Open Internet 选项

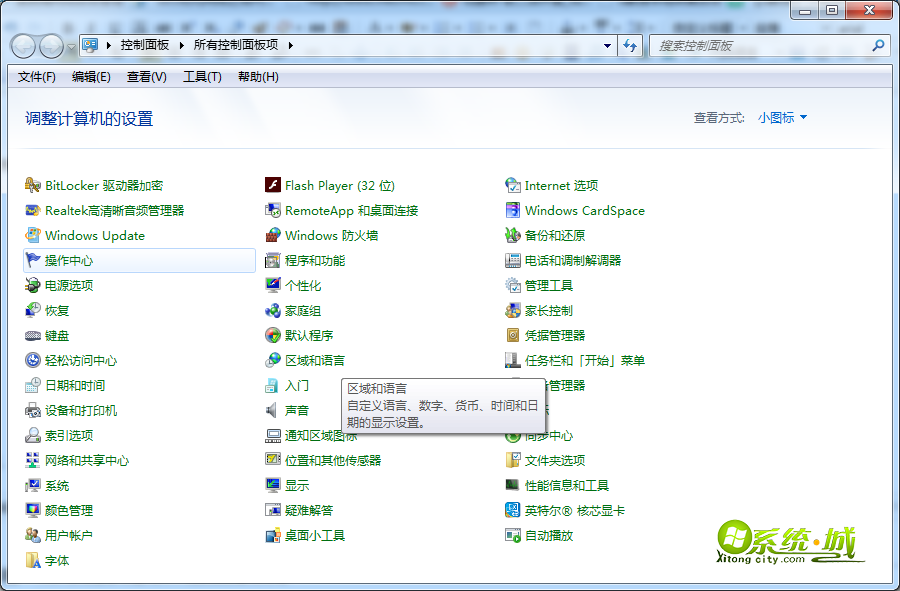(x=559, y=185)
